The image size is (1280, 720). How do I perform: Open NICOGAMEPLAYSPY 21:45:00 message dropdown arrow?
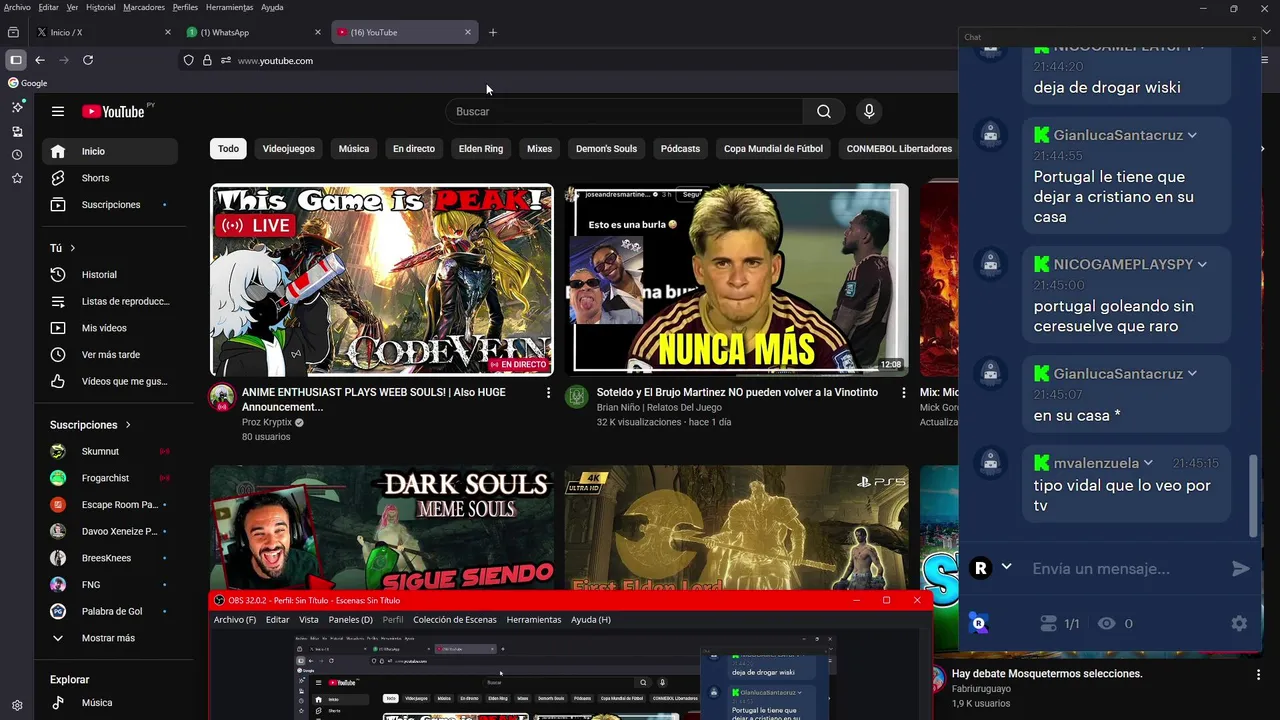click(x=1202, y=265)
